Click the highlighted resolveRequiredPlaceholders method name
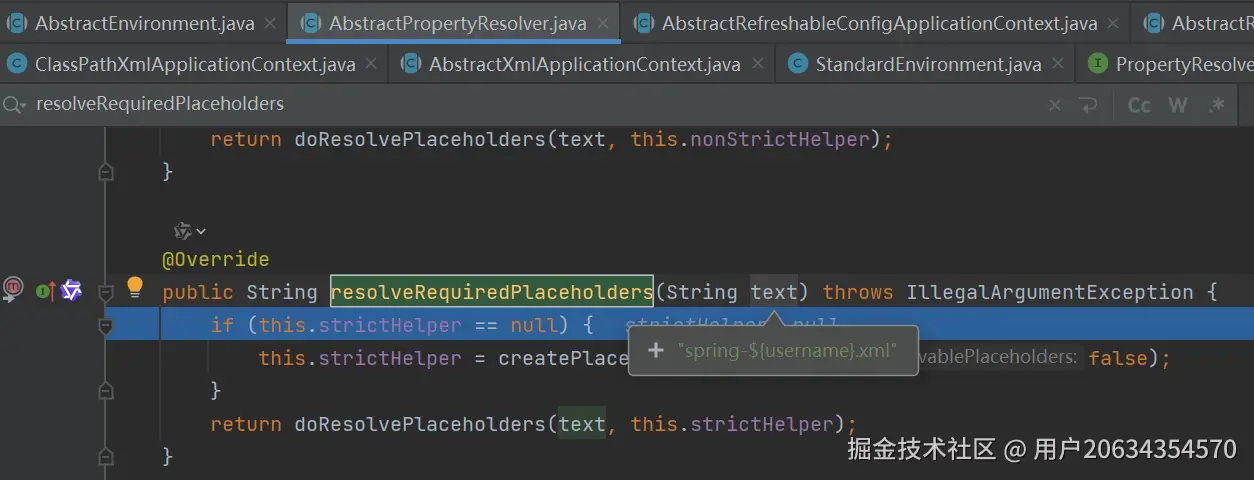Image resolution: width=1254 pixels, height=480 pixels. click(492, 292)
